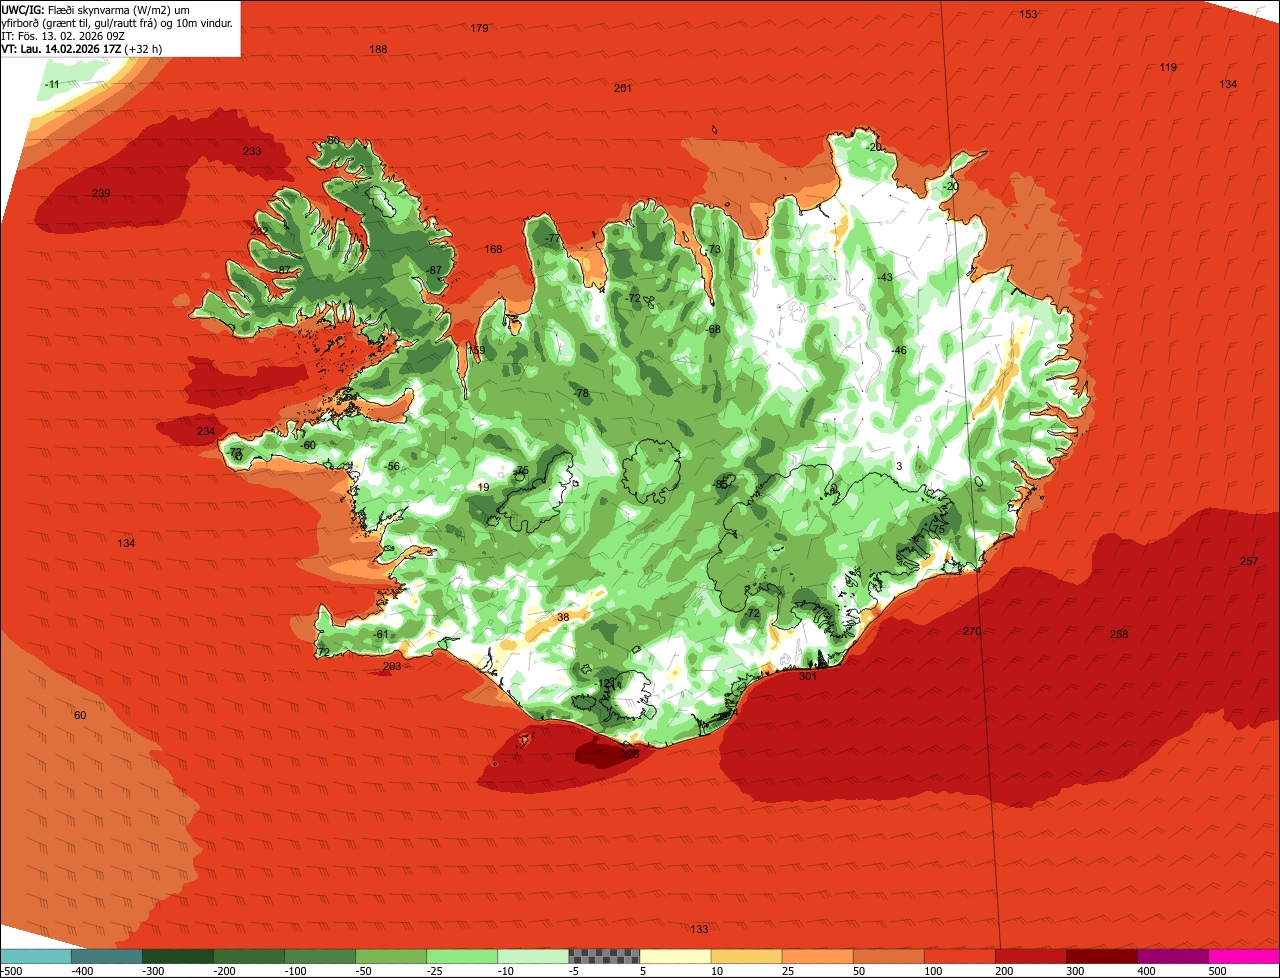Screen dimensions: 1280x978
Task: Click the 234 value west of Snæfellsnes
Action: coord(205,431)
